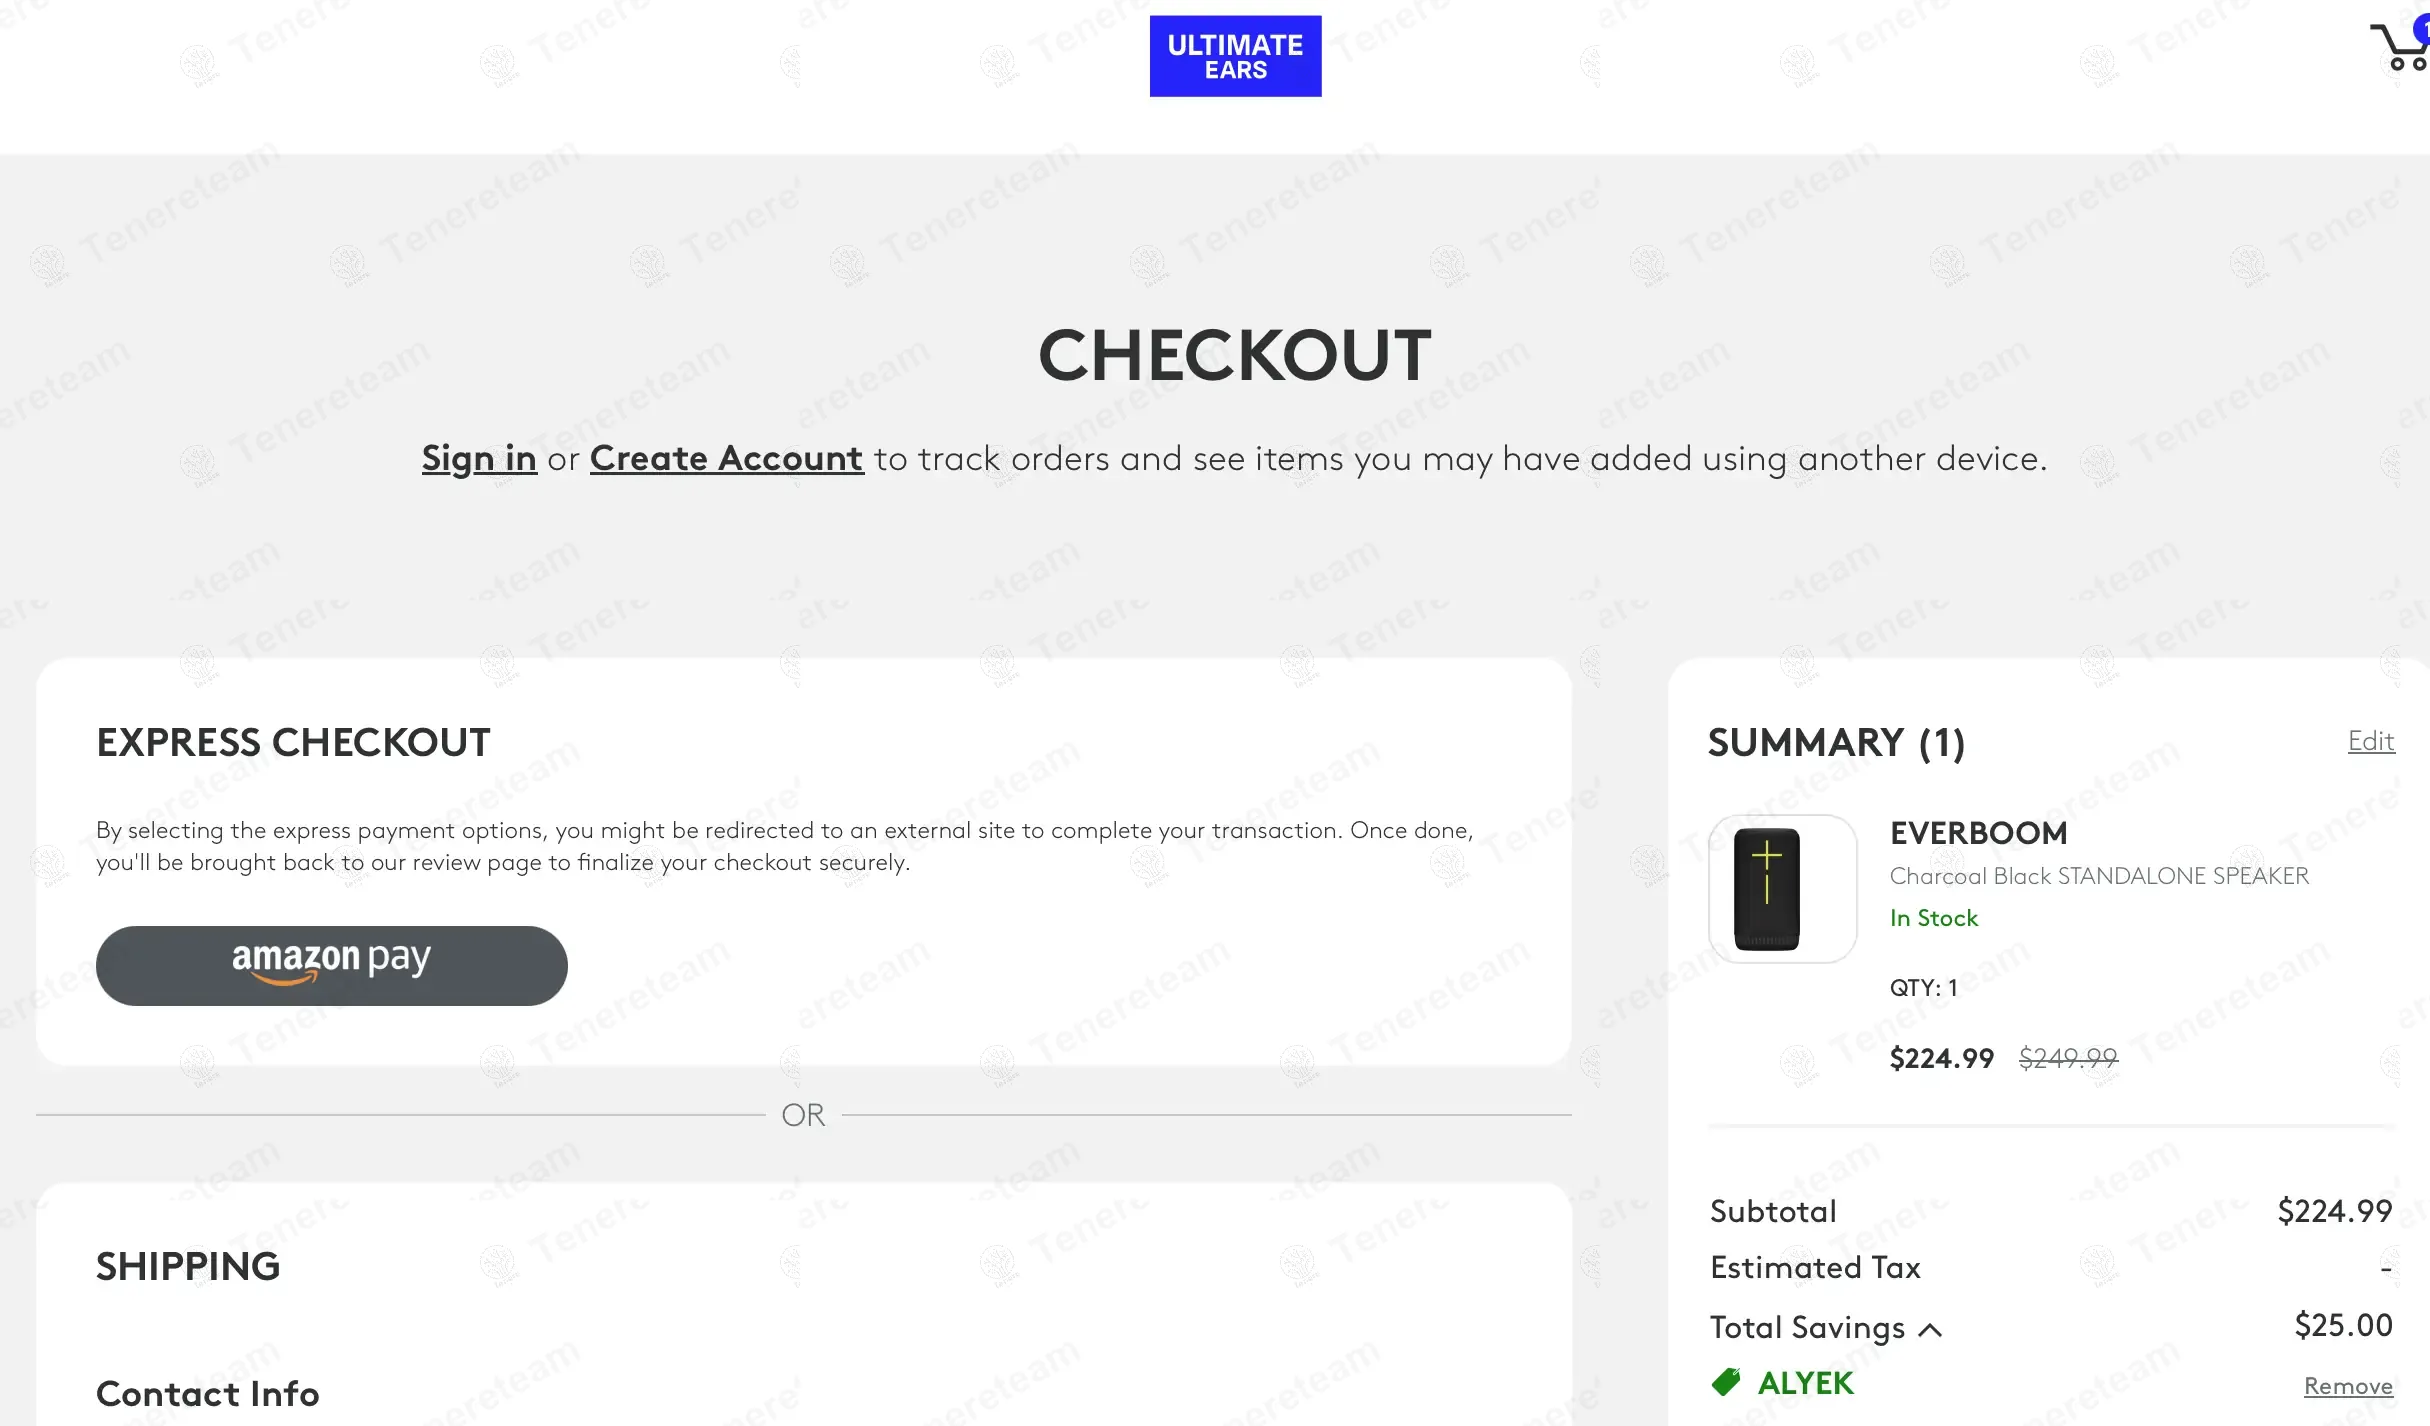Image resolution: width=2430 pixels, height=1426 pixels.
Task: Pay with the Amazon Pay button
Action: 332,965
